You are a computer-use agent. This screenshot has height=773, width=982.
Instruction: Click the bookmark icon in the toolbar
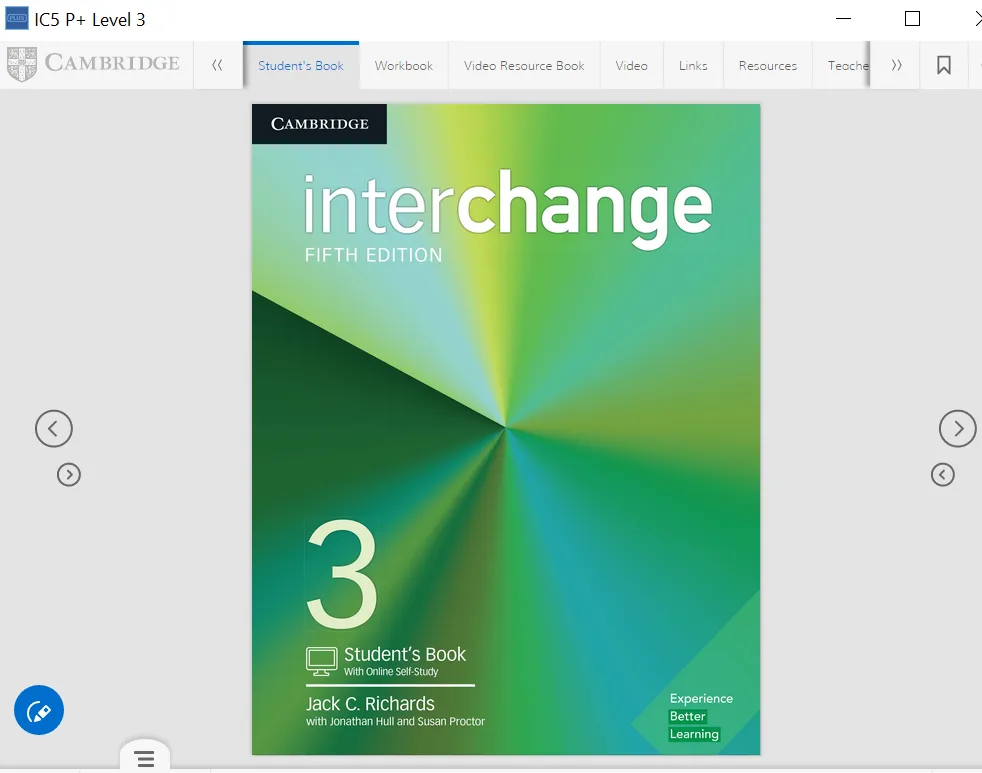click(x=944, y=65)
